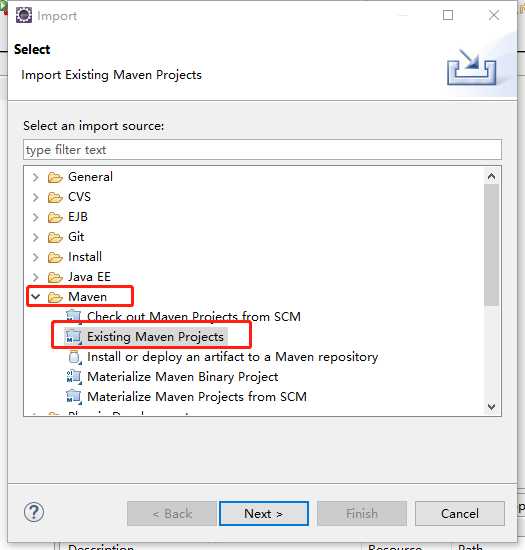
Task: Click the scrollbar up arrow
Action: 492,176
